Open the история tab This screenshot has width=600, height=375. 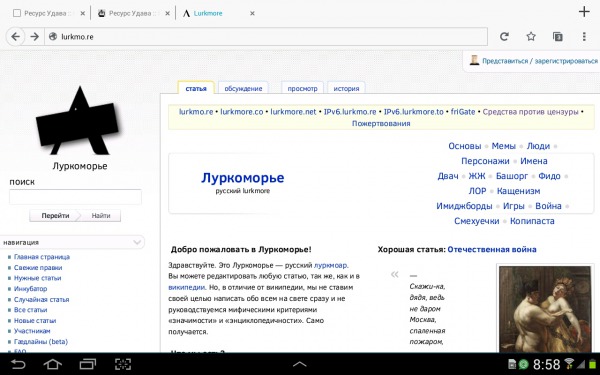pyautogui.click(x=346, y=88)
